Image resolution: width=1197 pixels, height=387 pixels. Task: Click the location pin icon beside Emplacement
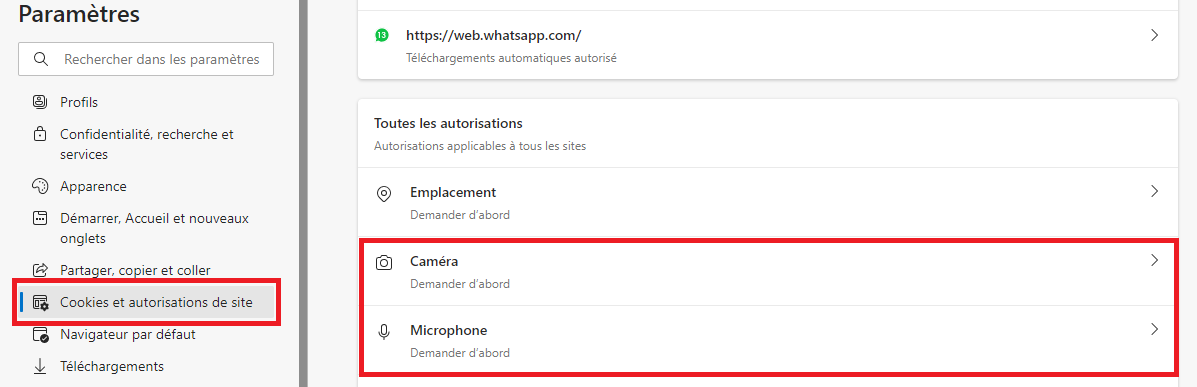coord(384,194)
